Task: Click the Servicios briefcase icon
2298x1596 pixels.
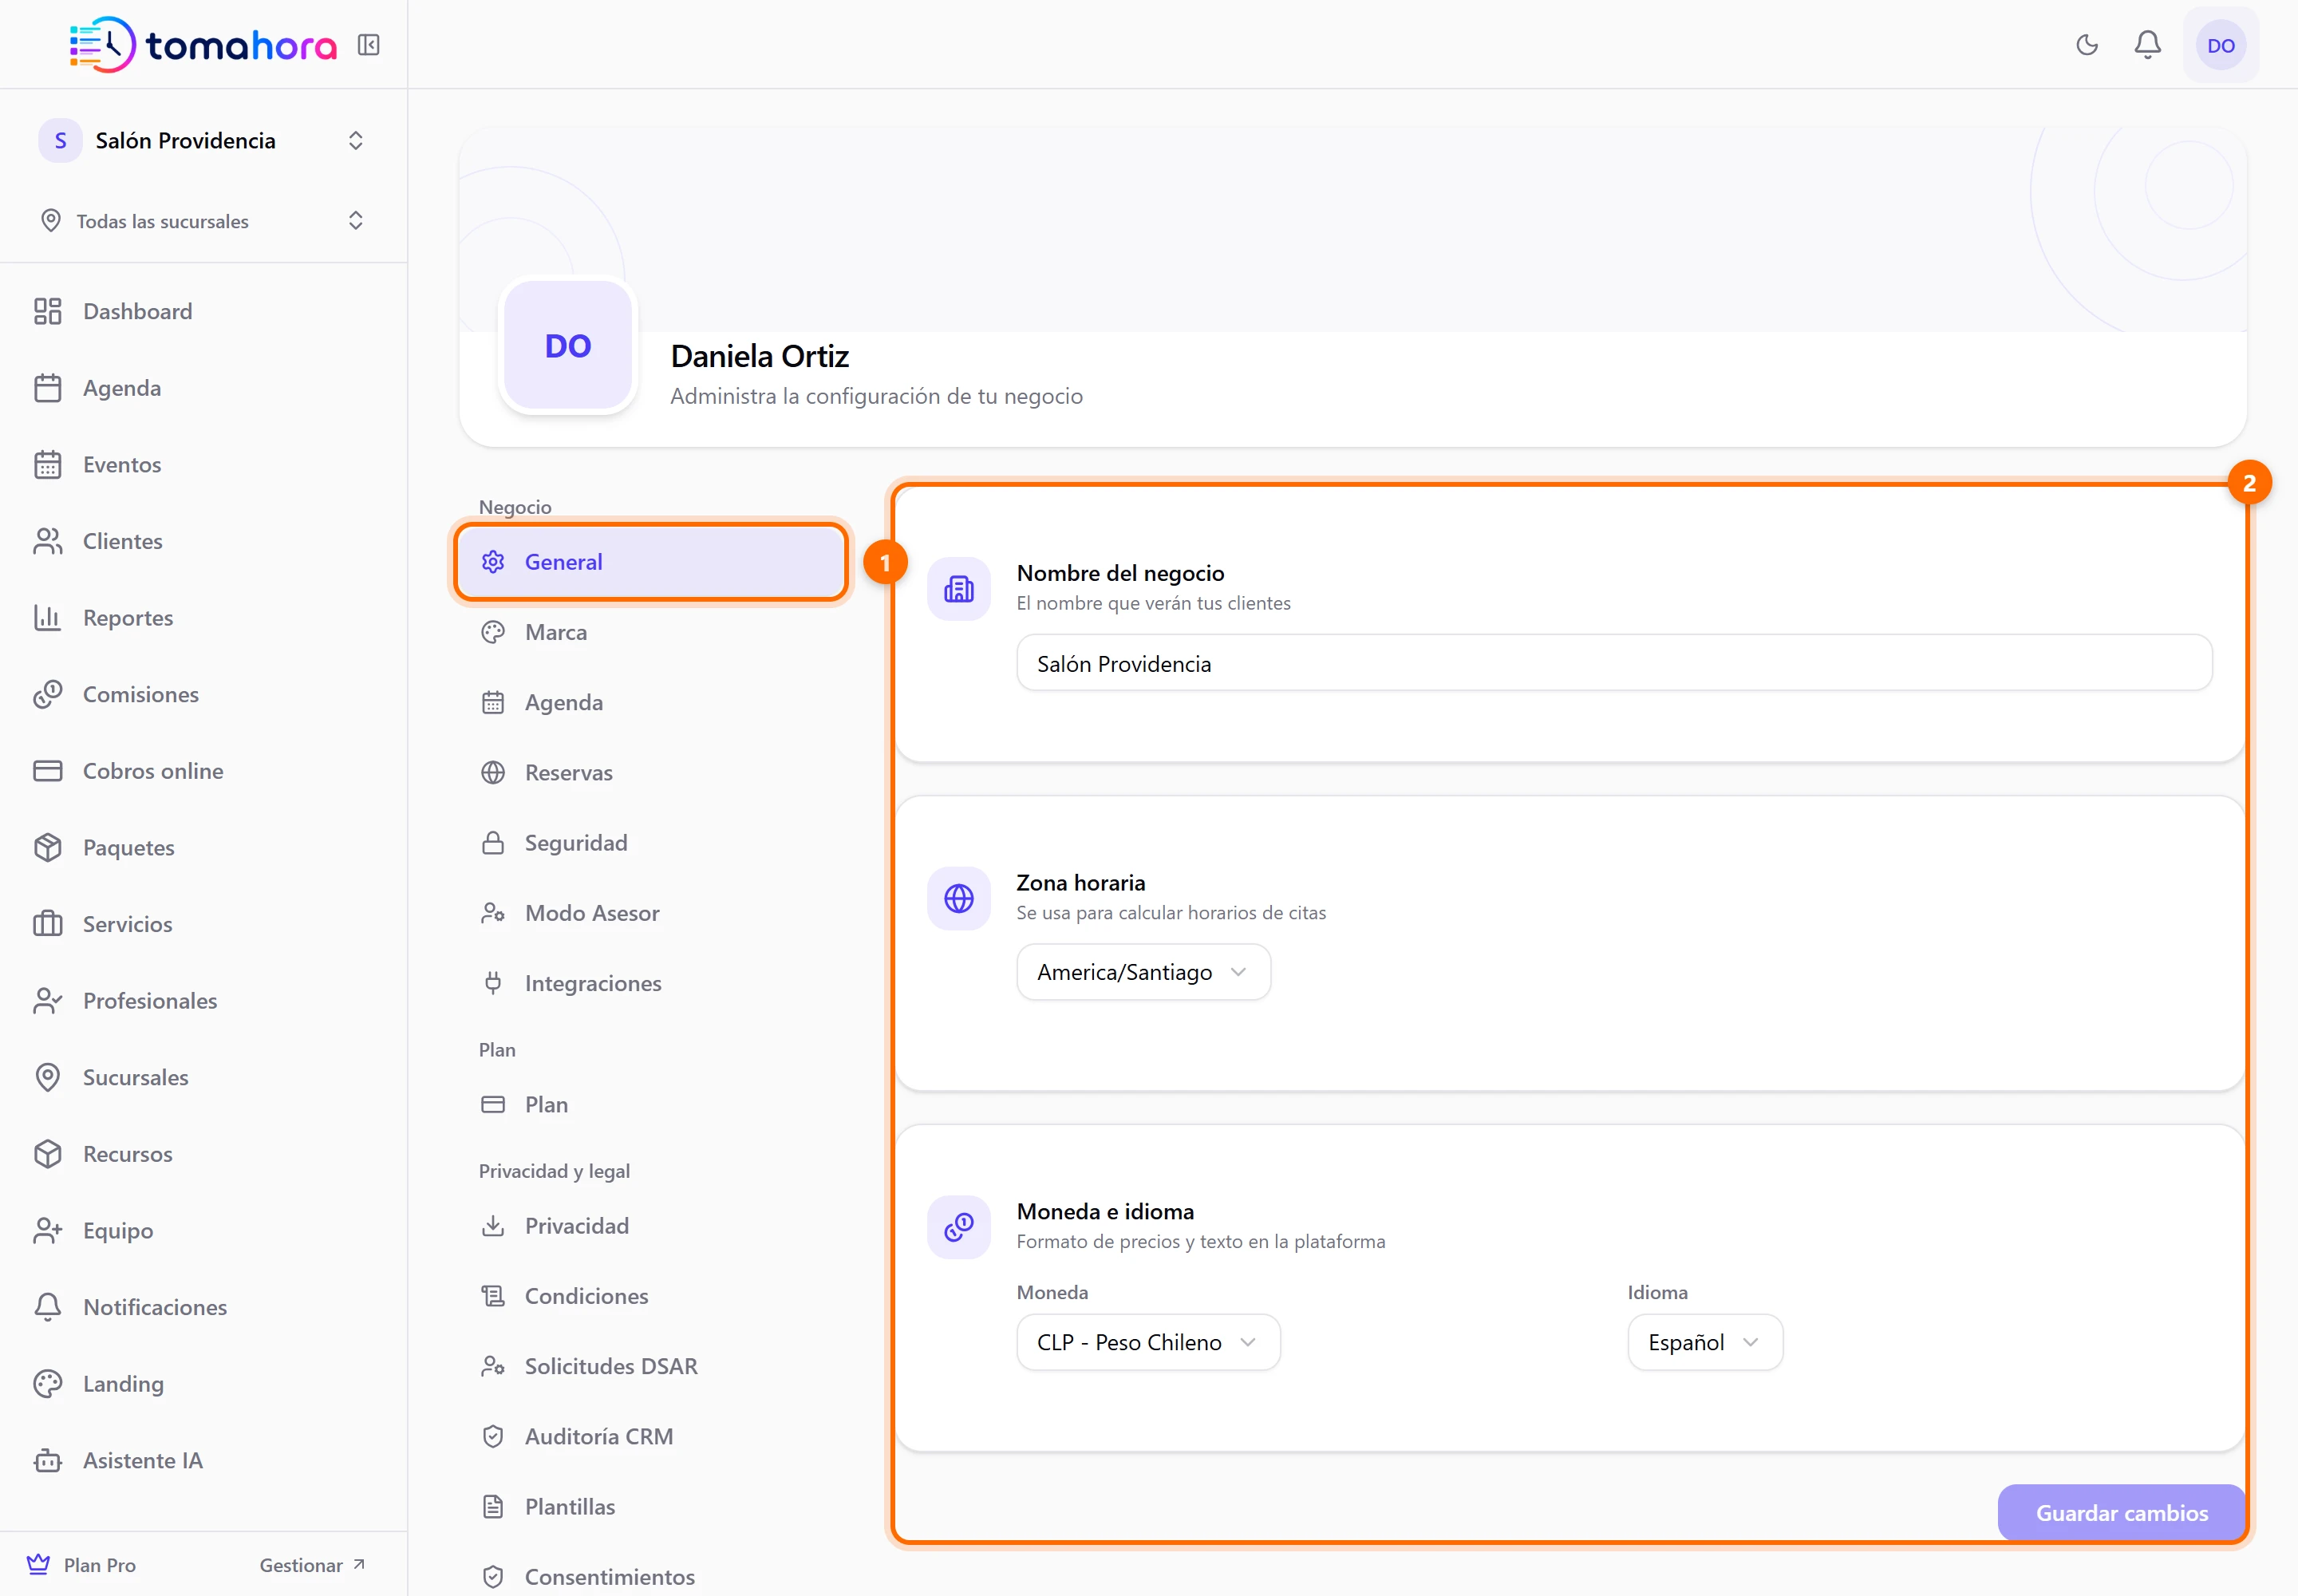Action: point(47,924)
